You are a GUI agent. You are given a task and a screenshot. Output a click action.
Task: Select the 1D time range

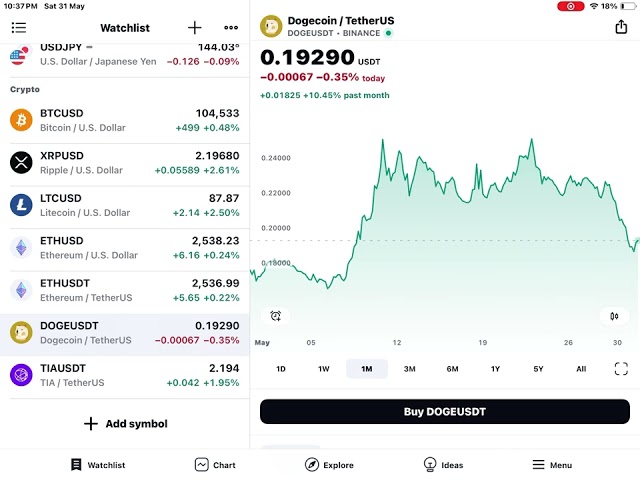coord(281,369)
